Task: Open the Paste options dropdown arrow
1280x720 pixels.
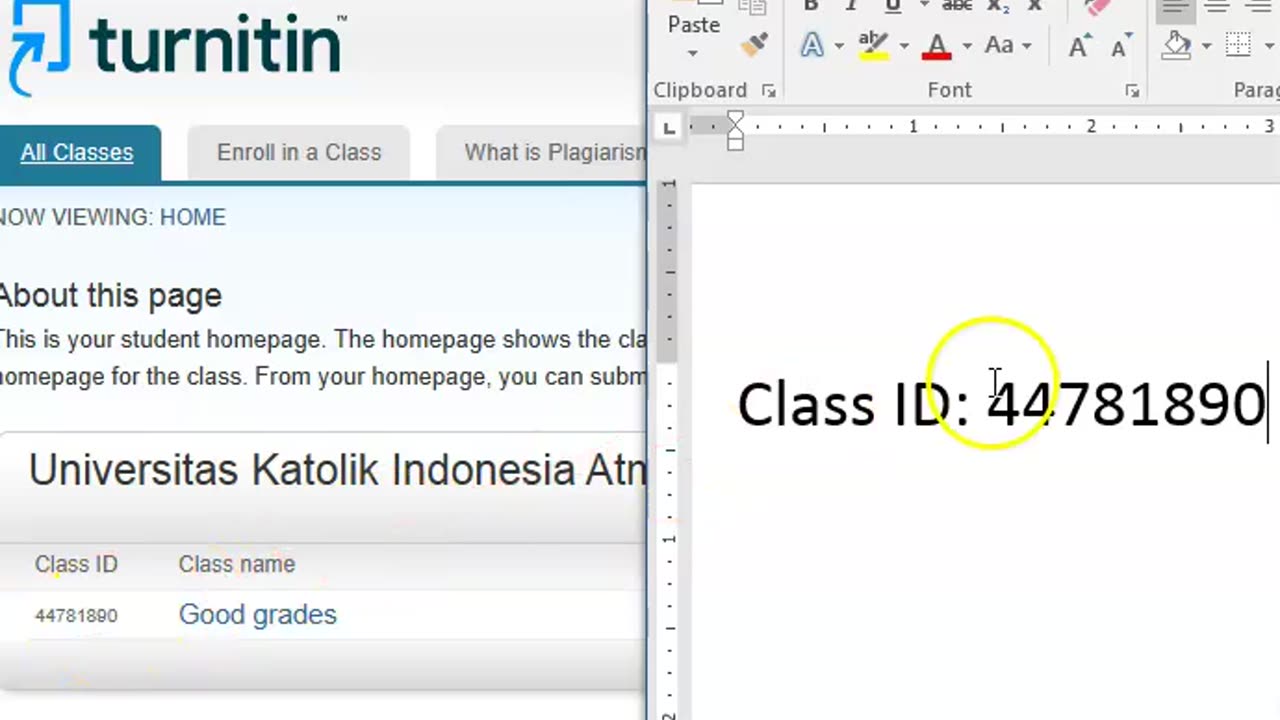Action: click(x=693, y=52)
